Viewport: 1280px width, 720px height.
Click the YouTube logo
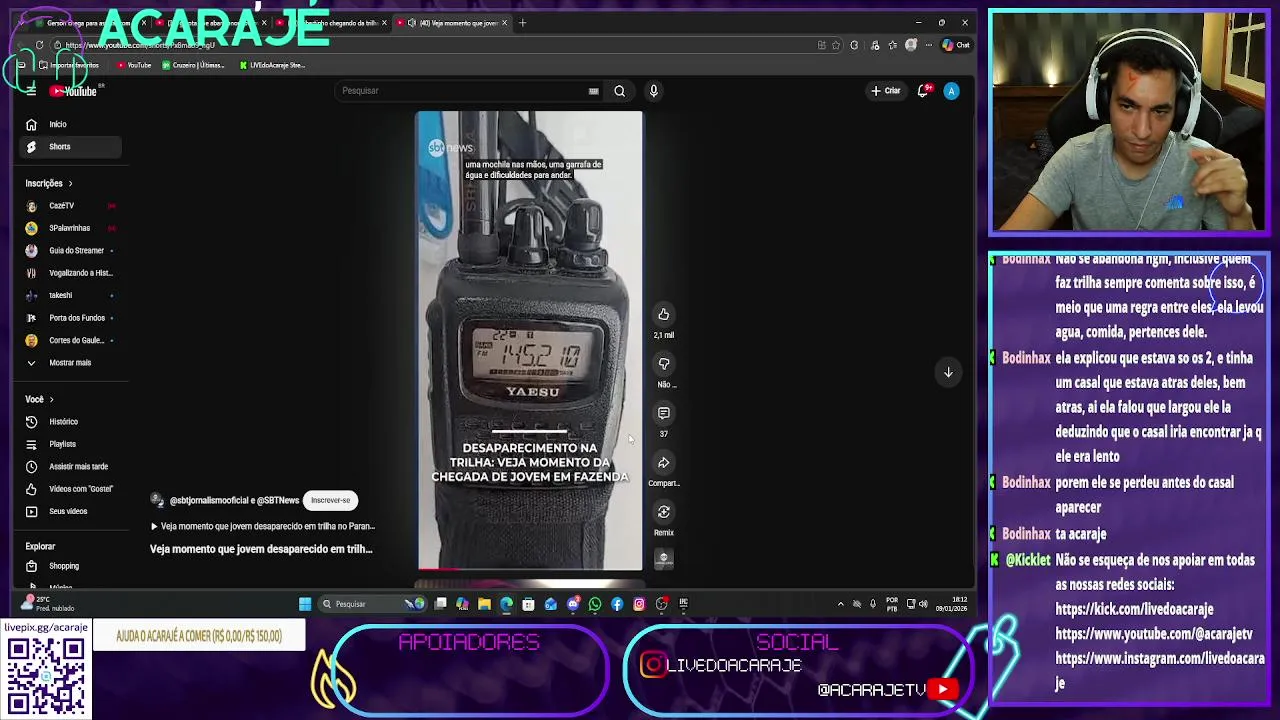pos(74,91)
